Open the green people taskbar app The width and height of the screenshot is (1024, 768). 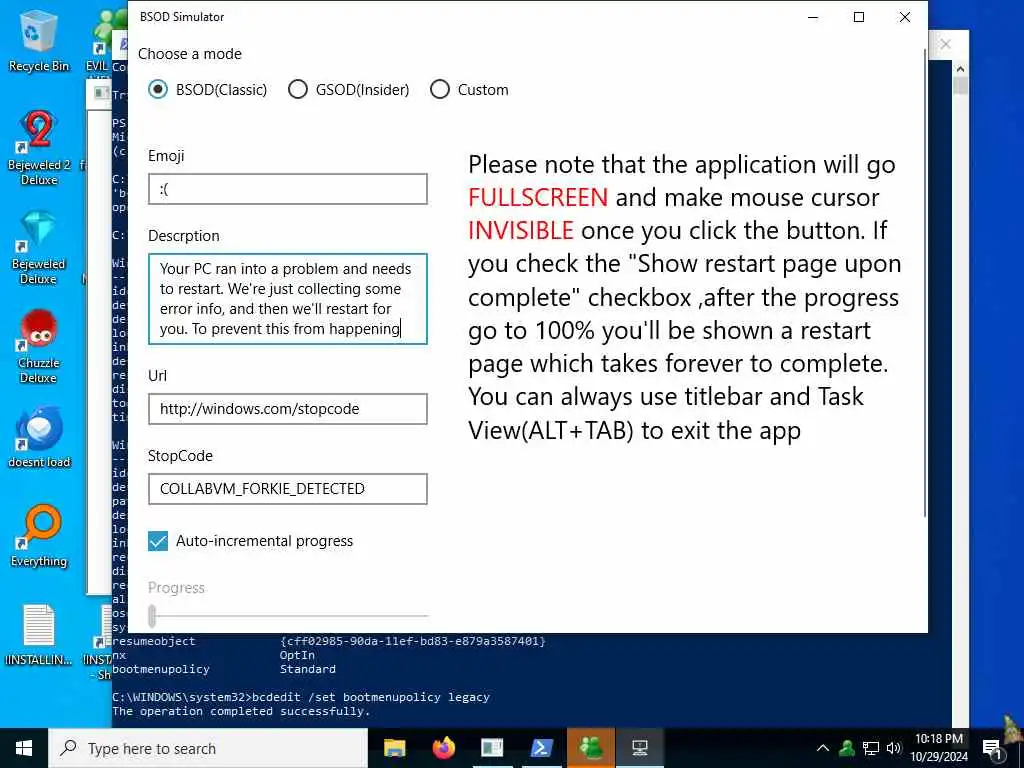click(x=590, y=748)
